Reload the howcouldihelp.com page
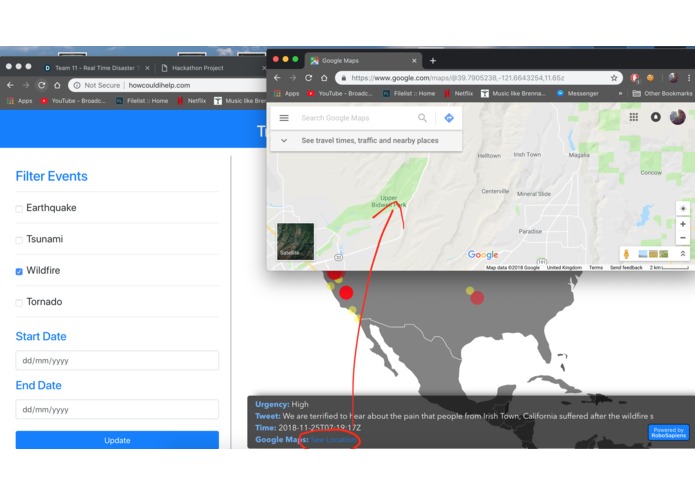 [x=41, y=85]
